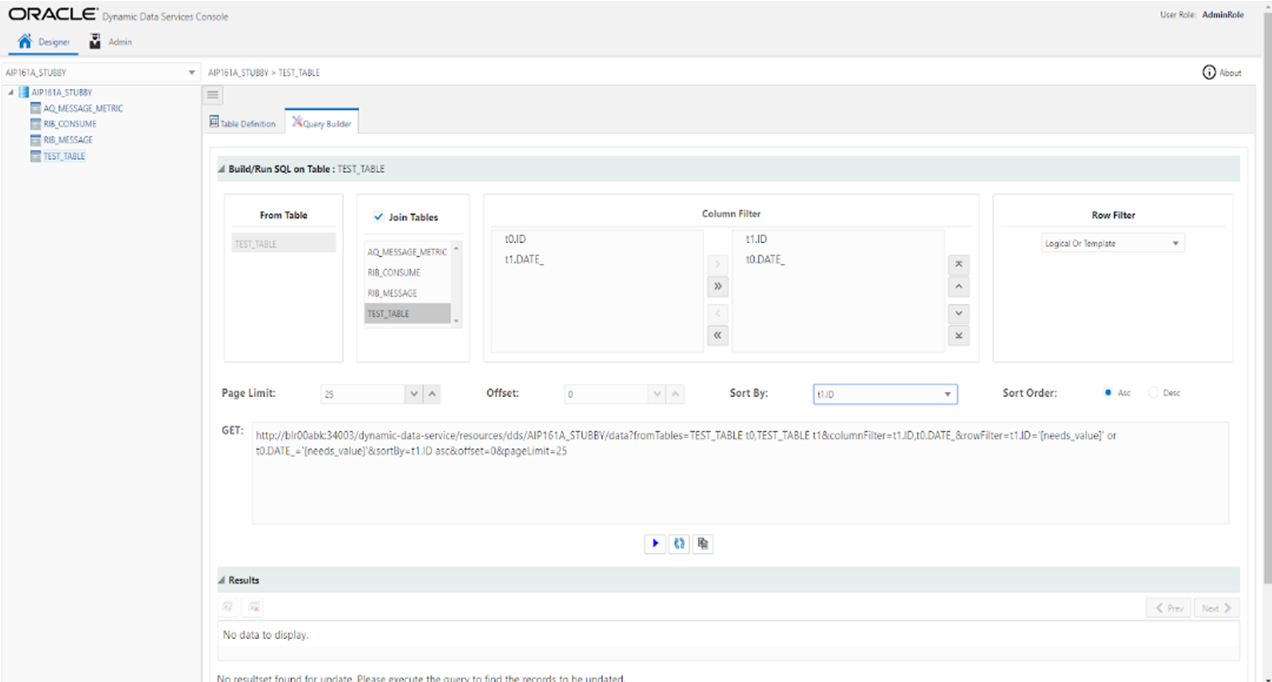Click the RIB_MESSAGE table icon in tree
The height and width of the screenshot is (682, 1272).
[x=36, y=140]
